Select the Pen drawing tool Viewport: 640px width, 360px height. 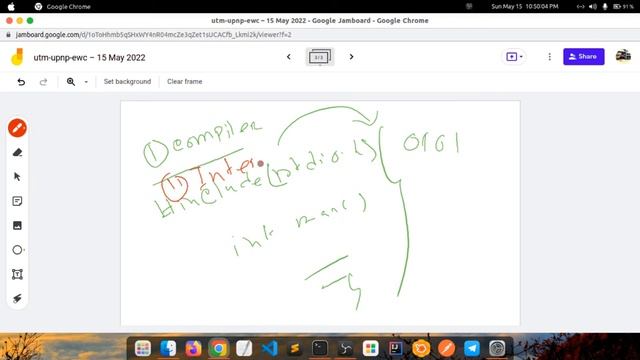pyautogui.click(x=17, y=128)
